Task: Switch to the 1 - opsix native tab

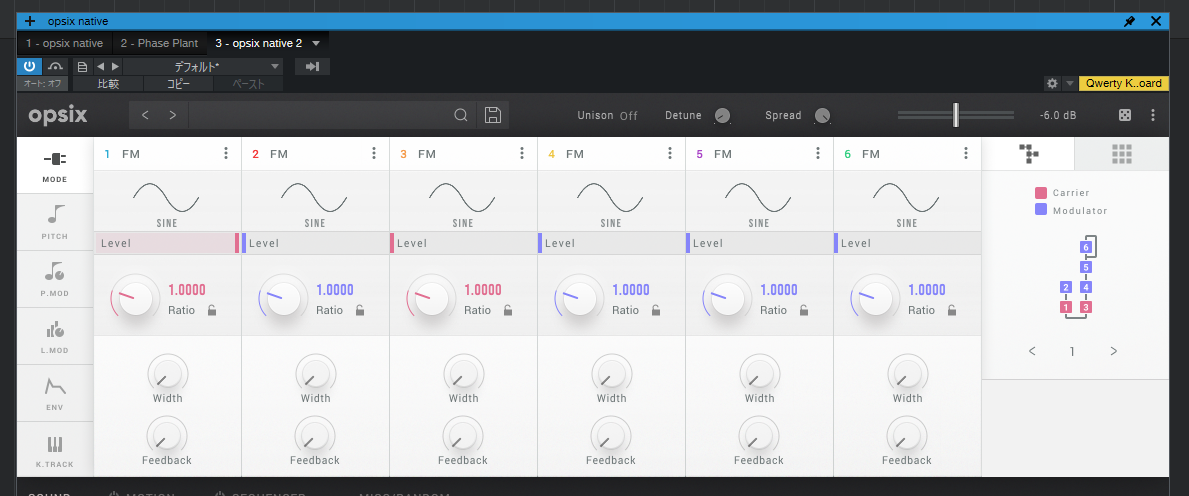Action: pos(64,43)
